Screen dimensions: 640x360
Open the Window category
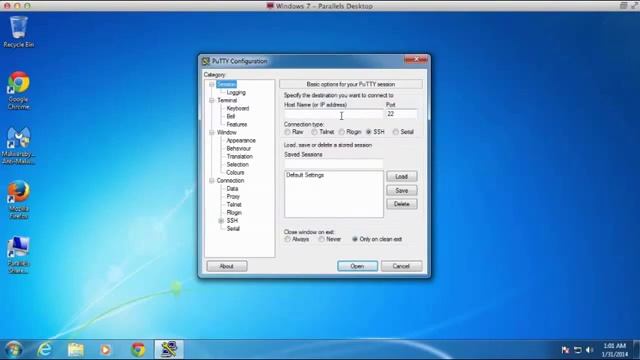(227, 133)
